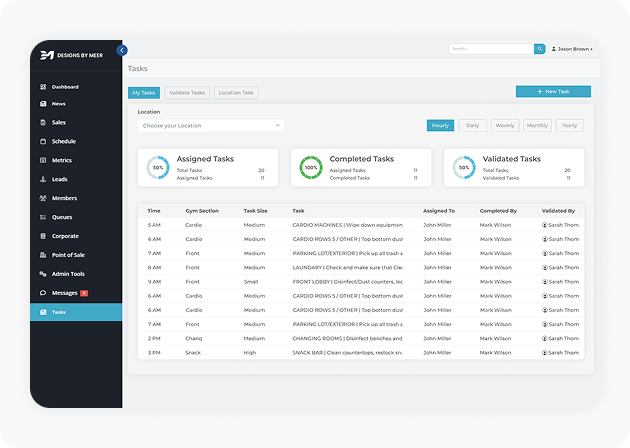Click the Small task size cell
Viewport: 630px width, 448px height.
click(x=251, y=282)
